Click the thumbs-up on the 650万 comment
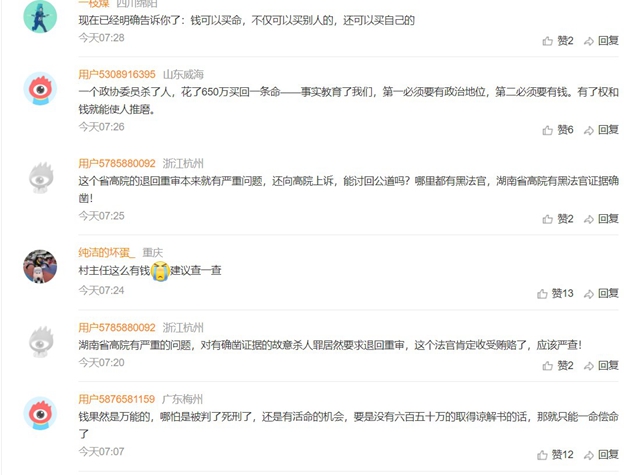640x475 pixels. point(558,130)
